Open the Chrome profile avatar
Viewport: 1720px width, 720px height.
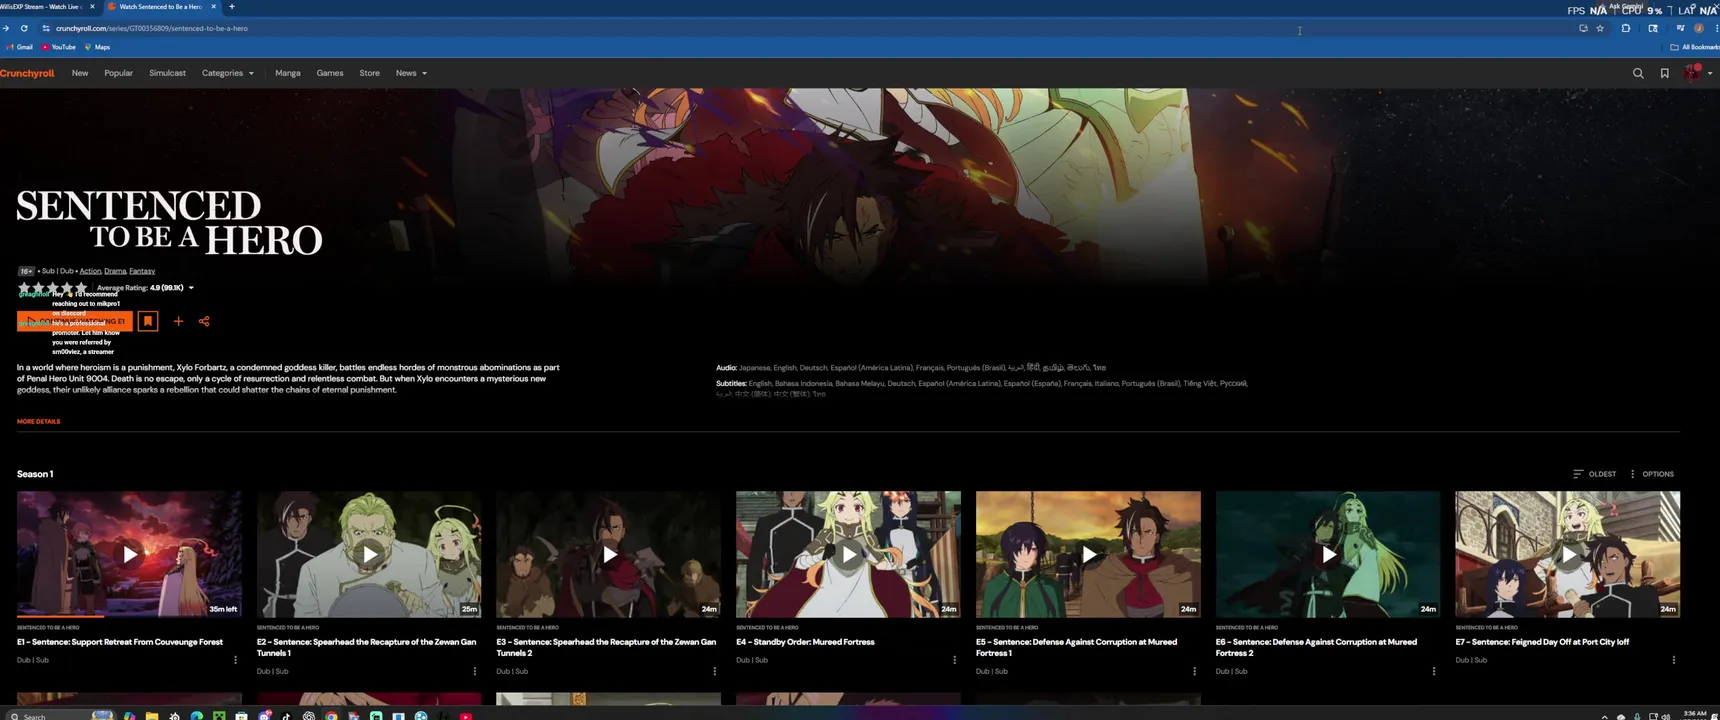(x=1698, y=28)
